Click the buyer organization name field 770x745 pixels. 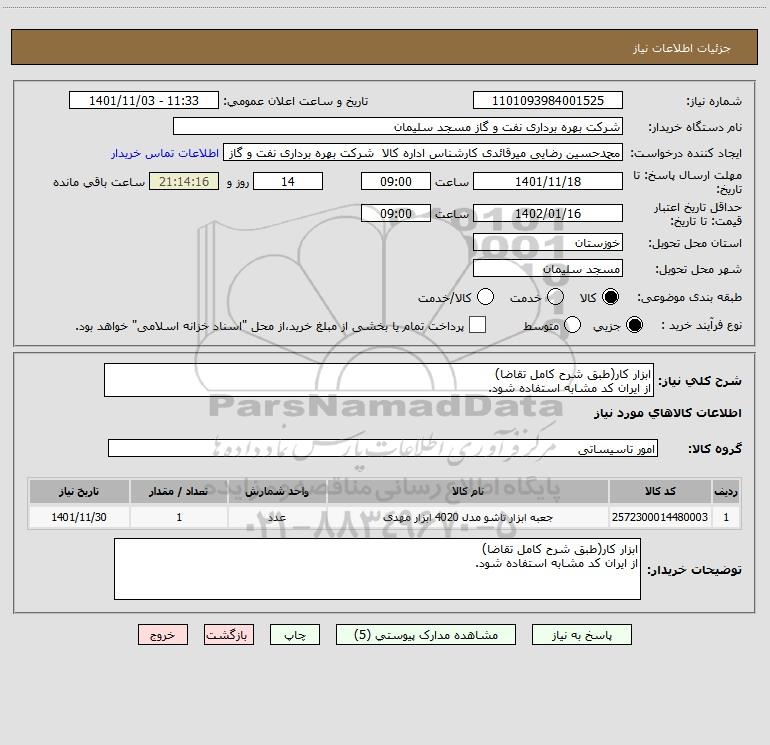398,127
